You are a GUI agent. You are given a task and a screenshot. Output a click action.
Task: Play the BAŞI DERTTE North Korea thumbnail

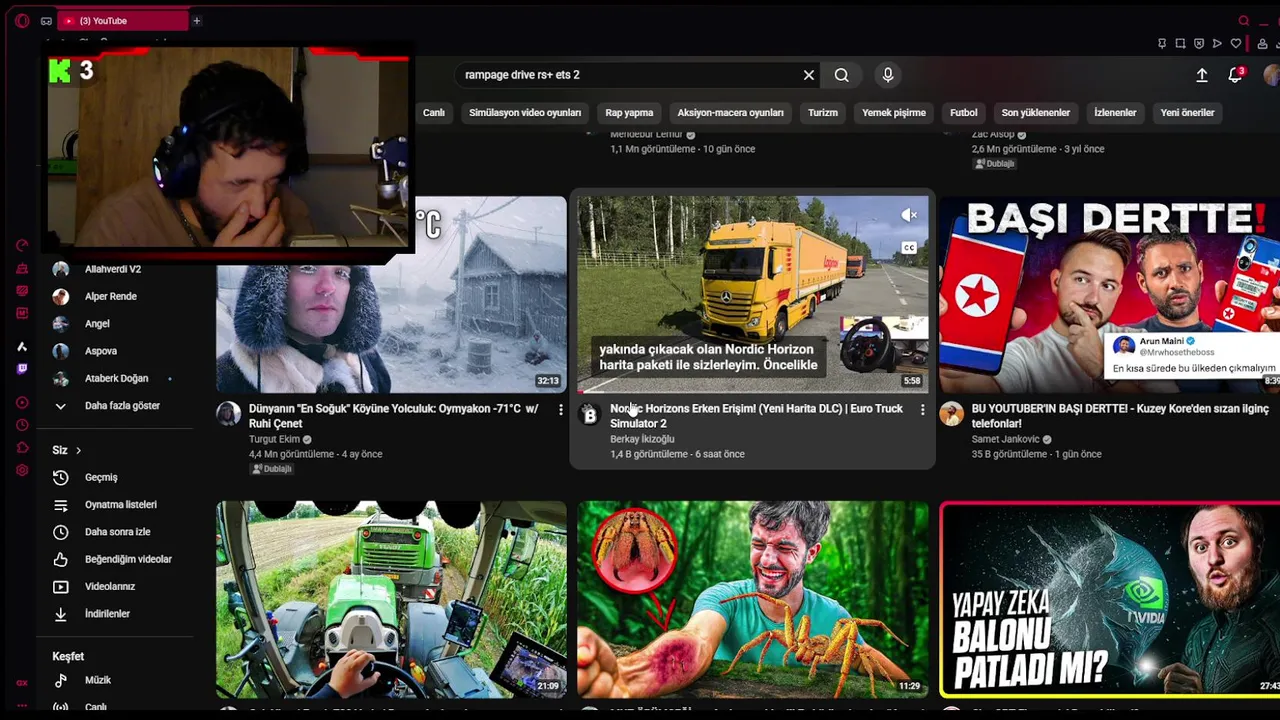click(1109, 294)
